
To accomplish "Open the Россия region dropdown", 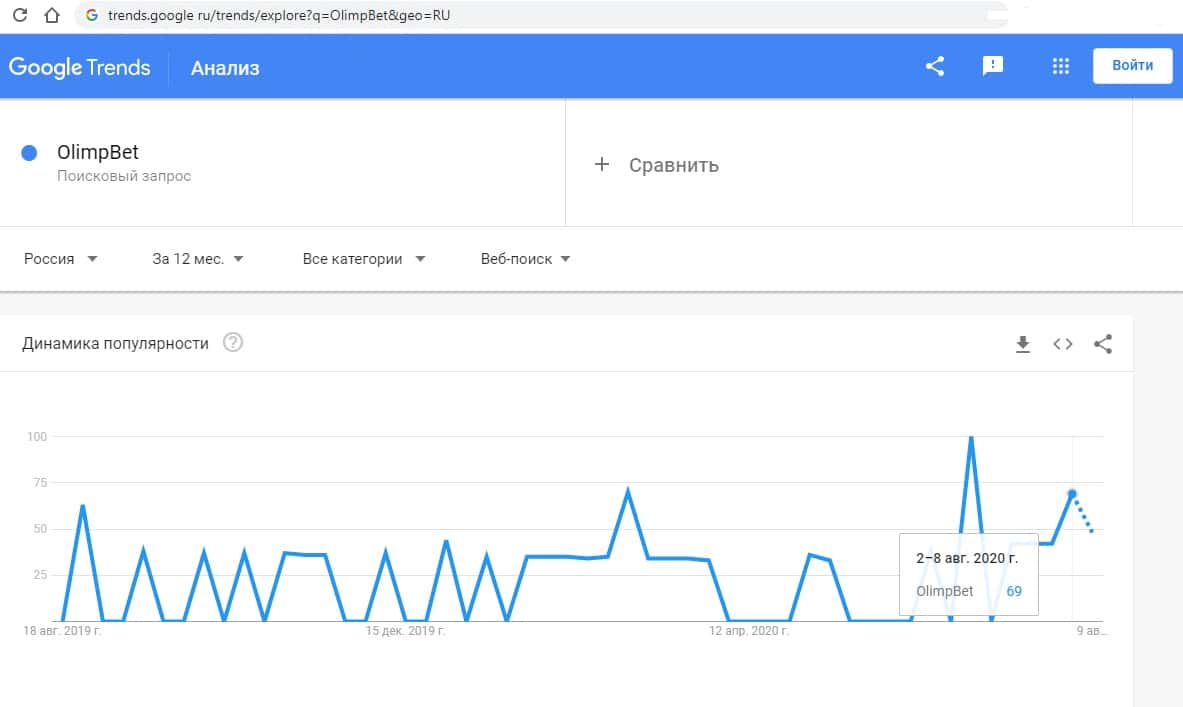I will 61,259.
